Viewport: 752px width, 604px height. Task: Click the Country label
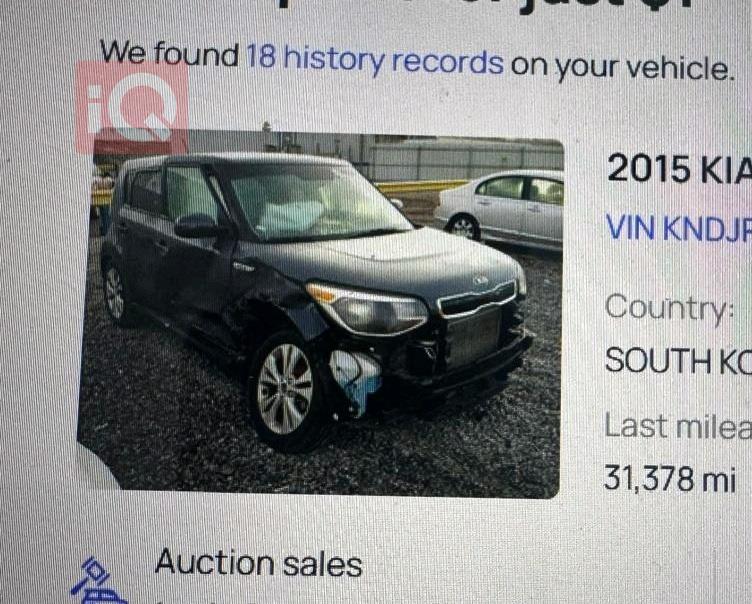click(670, 308)
